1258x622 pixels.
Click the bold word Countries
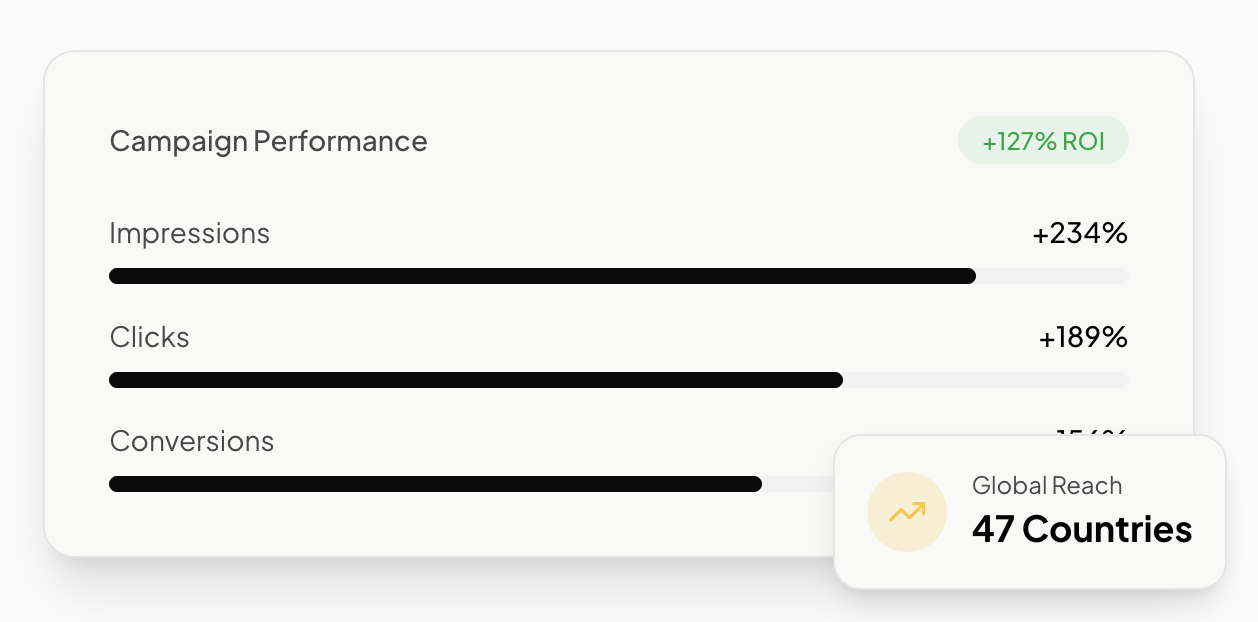click(x=1108, y=529)
